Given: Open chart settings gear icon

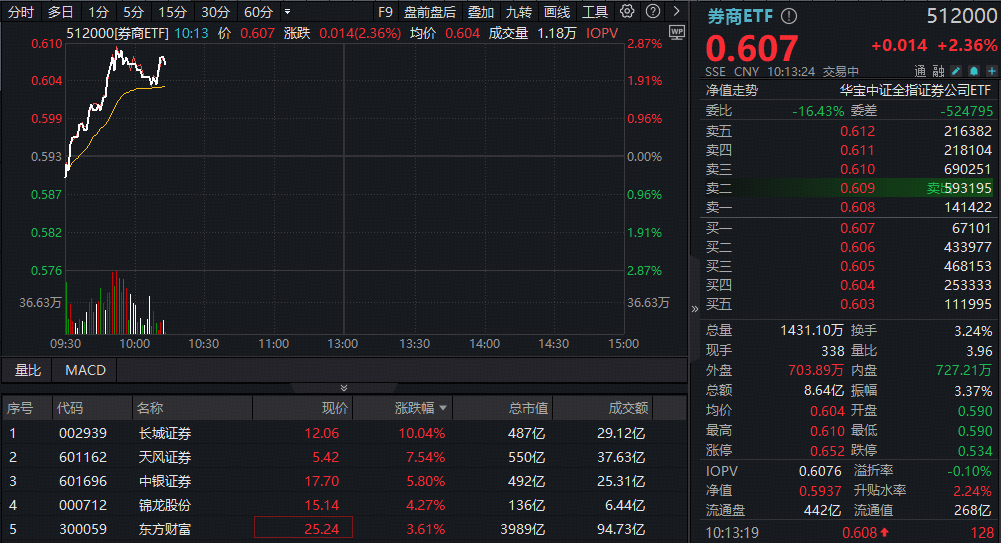Looking at the screenshot, I should 627,11.
